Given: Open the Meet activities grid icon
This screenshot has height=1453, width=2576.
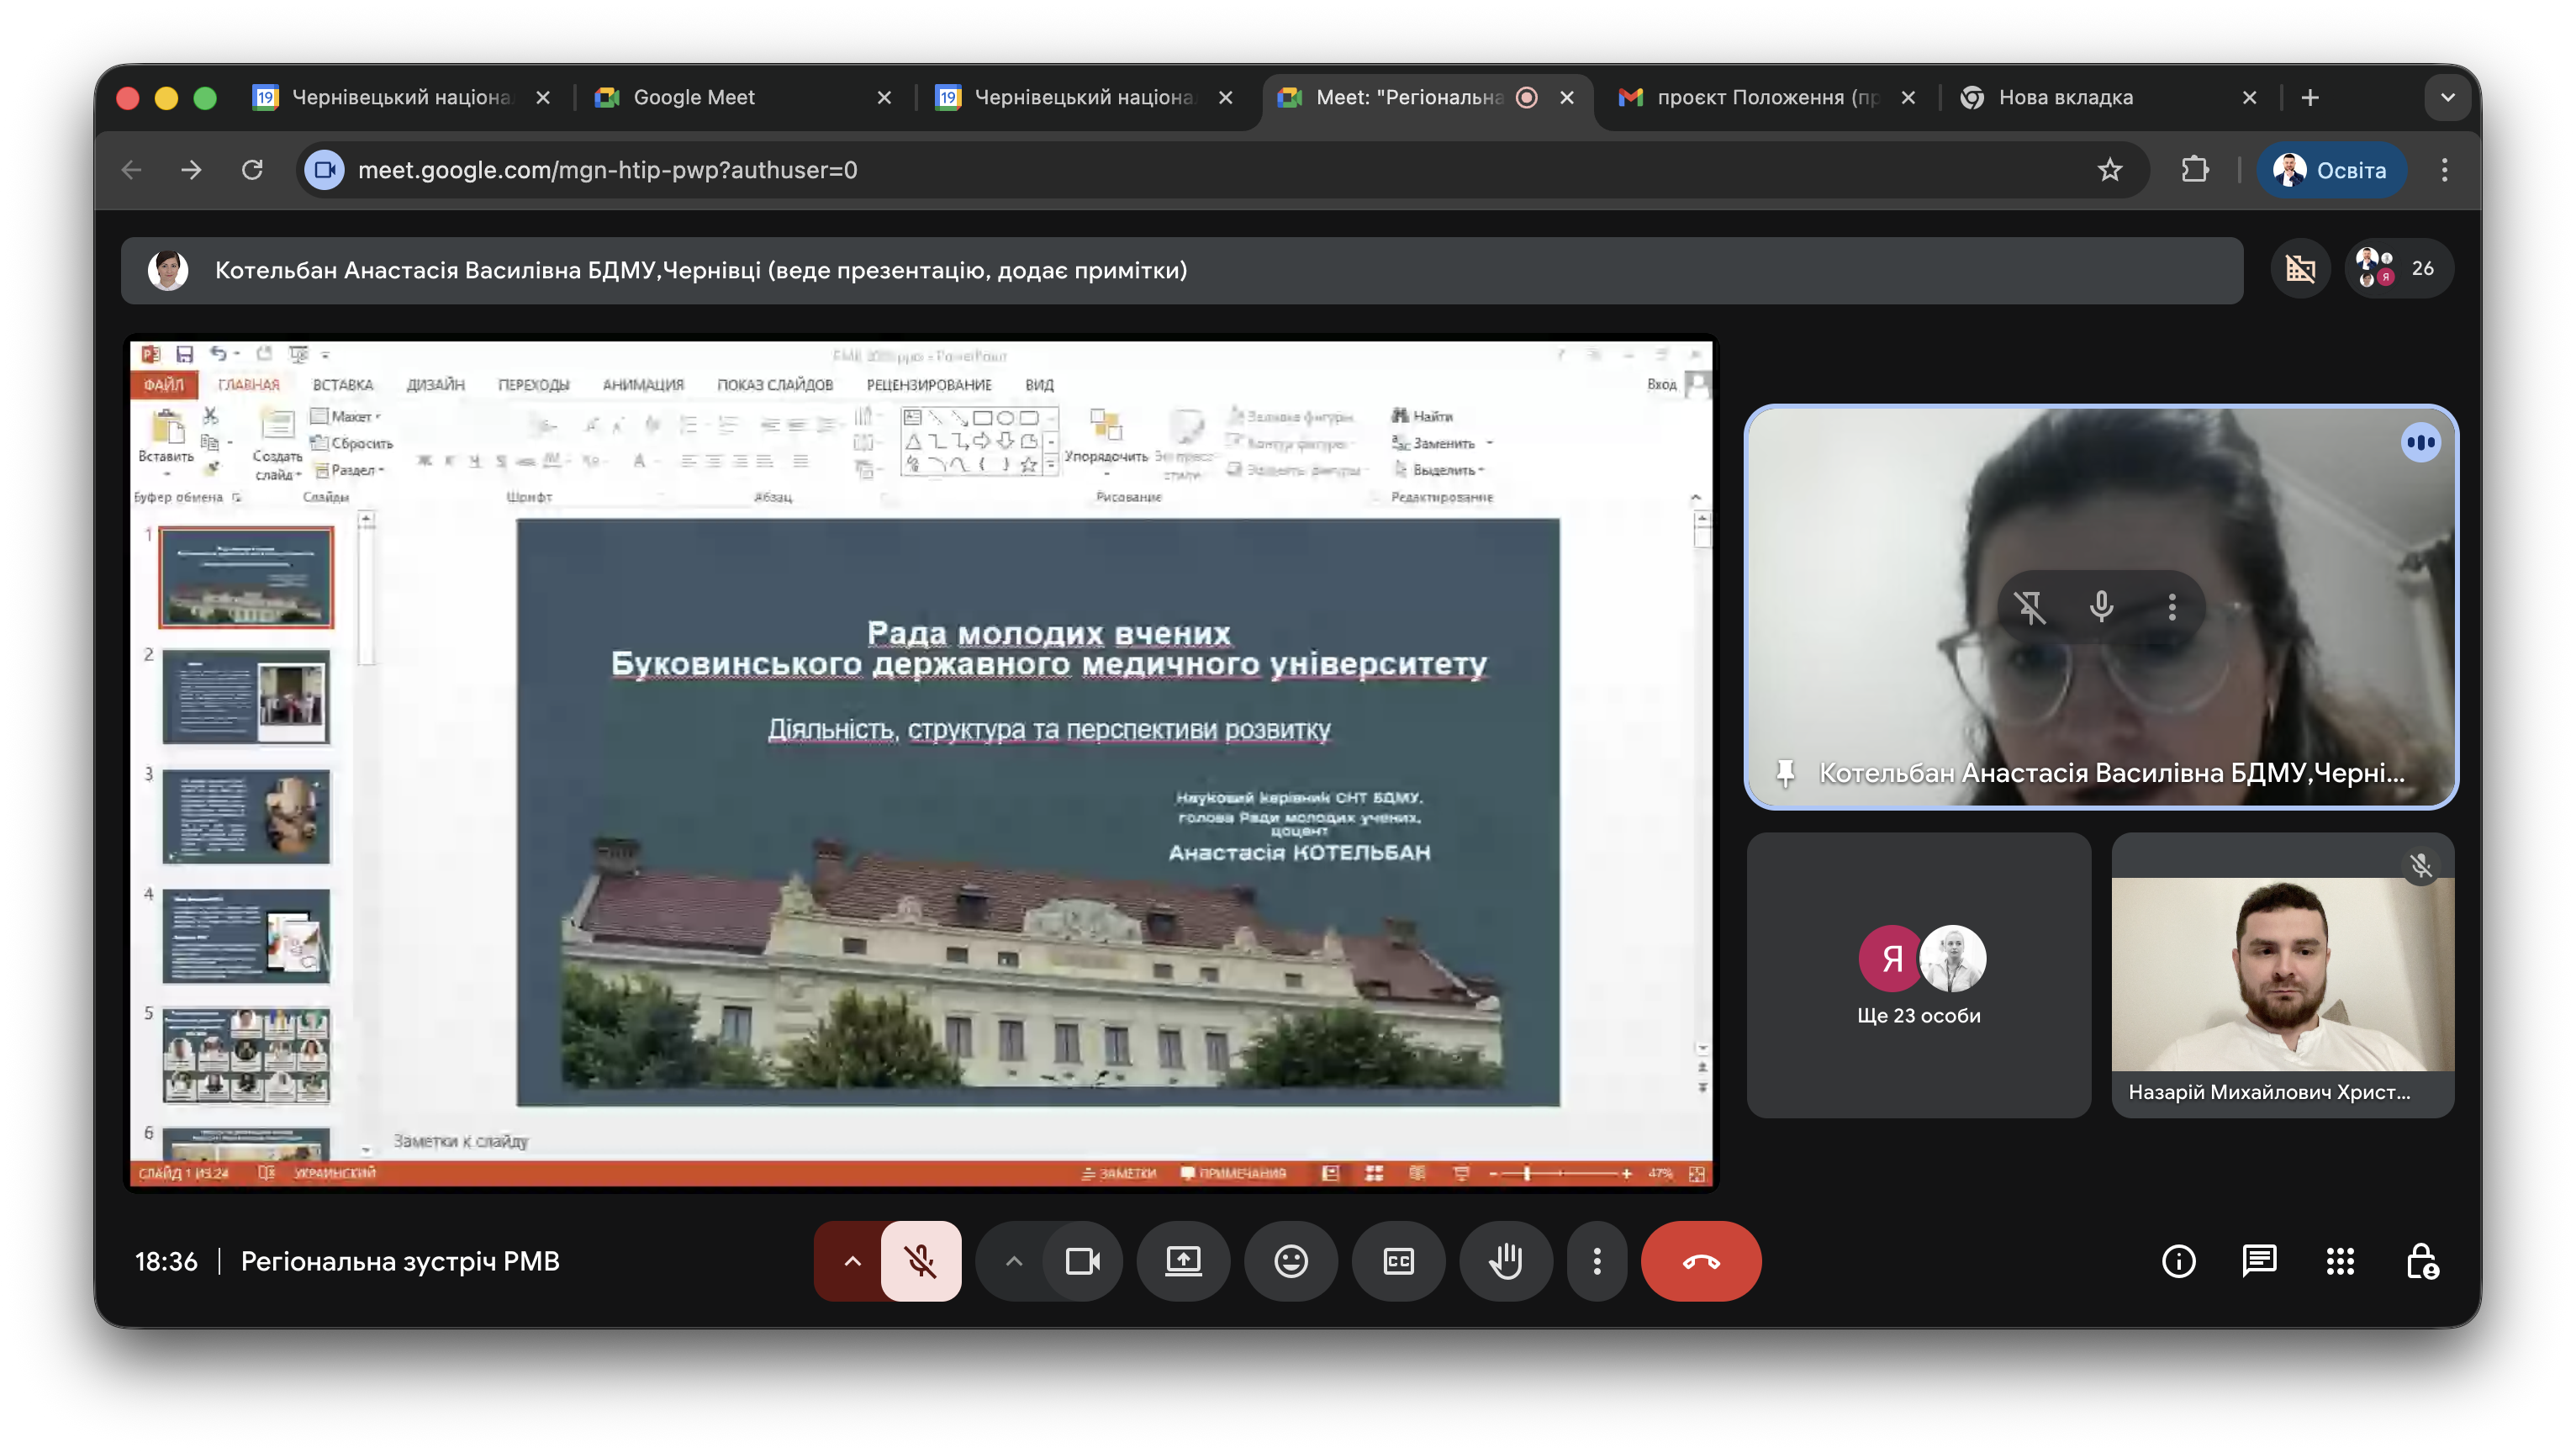Looking at the screenshot, I should (x=2340, y=1261).
